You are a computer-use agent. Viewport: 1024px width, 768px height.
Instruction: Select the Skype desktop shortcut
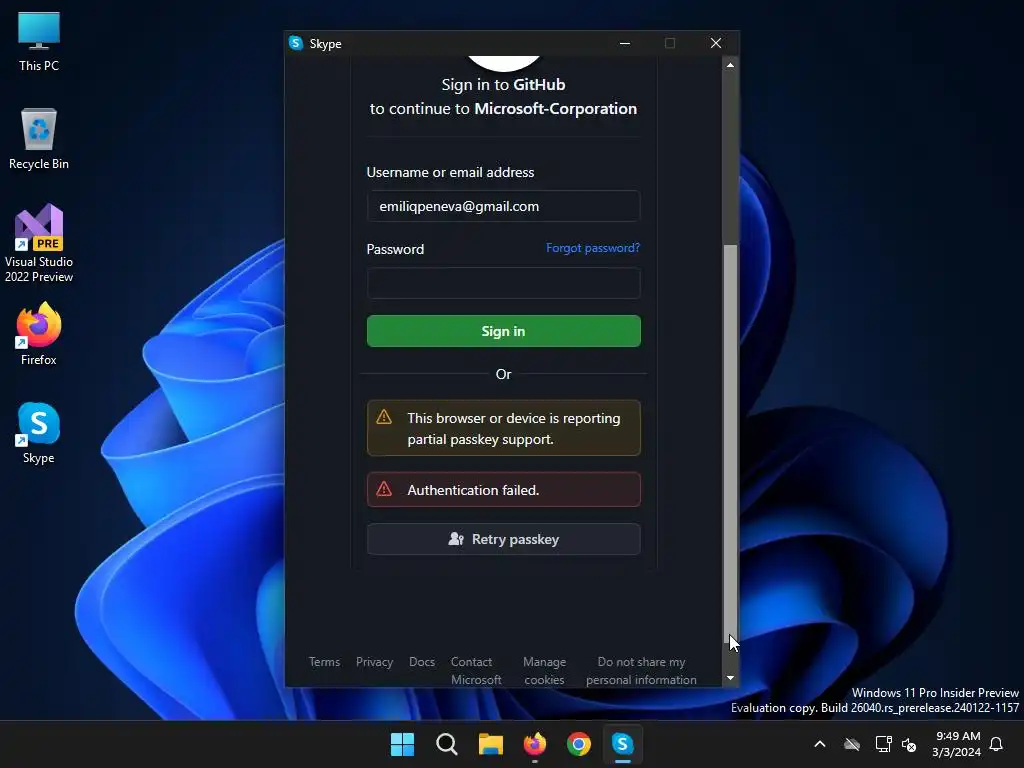coord(39,432)
